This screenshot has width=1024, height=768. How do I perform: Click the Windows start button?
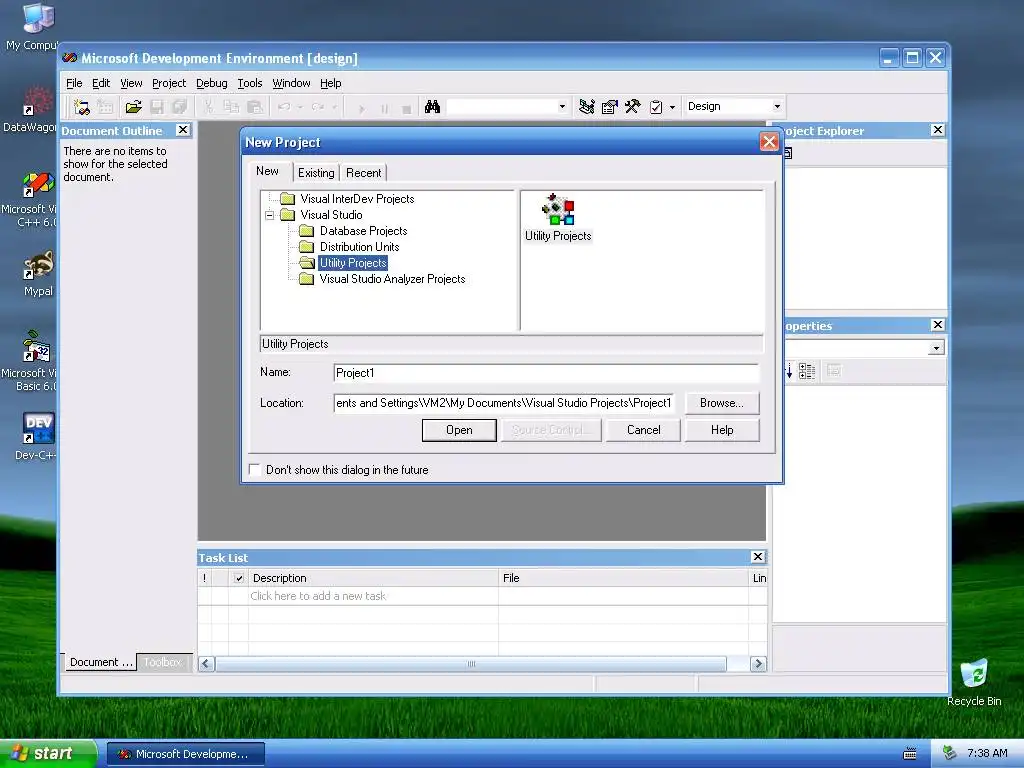48,754
